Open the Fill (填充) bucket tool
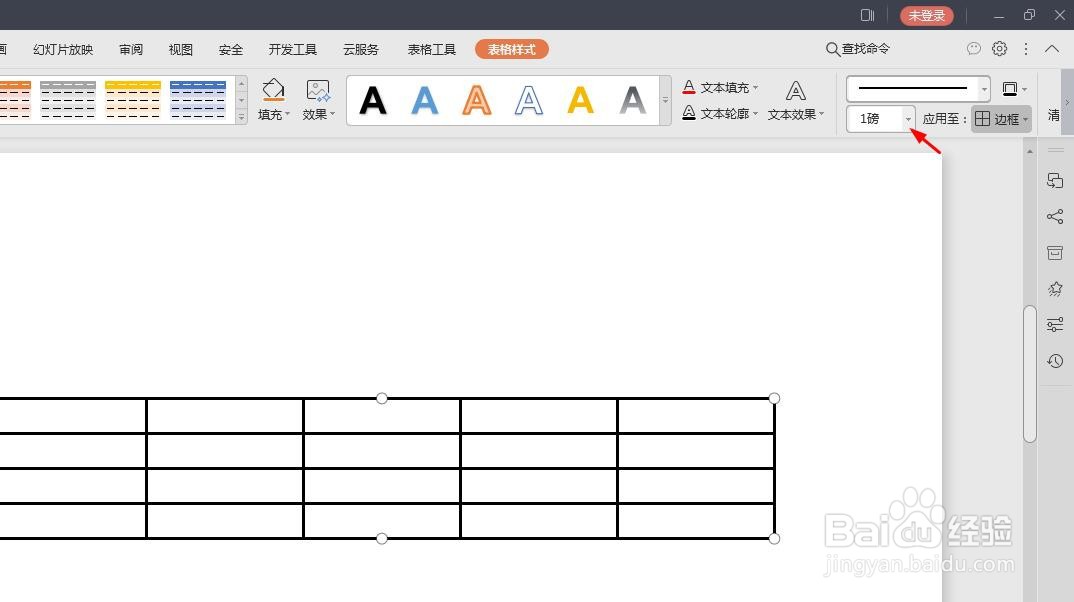This screenshot has width=1074, height=602. [273, 99]
